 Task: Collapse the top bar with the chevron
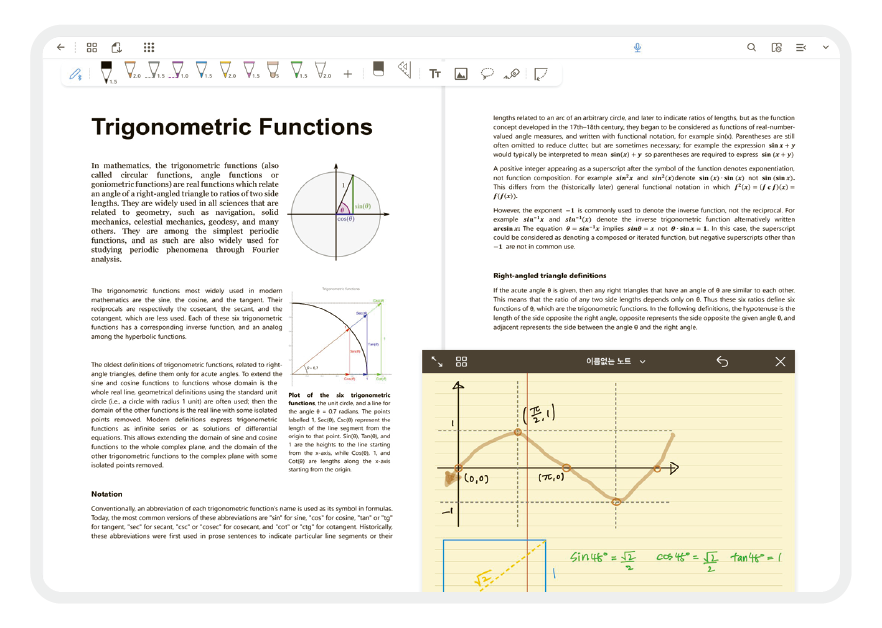pyautogui.click(x=826, y=47)
